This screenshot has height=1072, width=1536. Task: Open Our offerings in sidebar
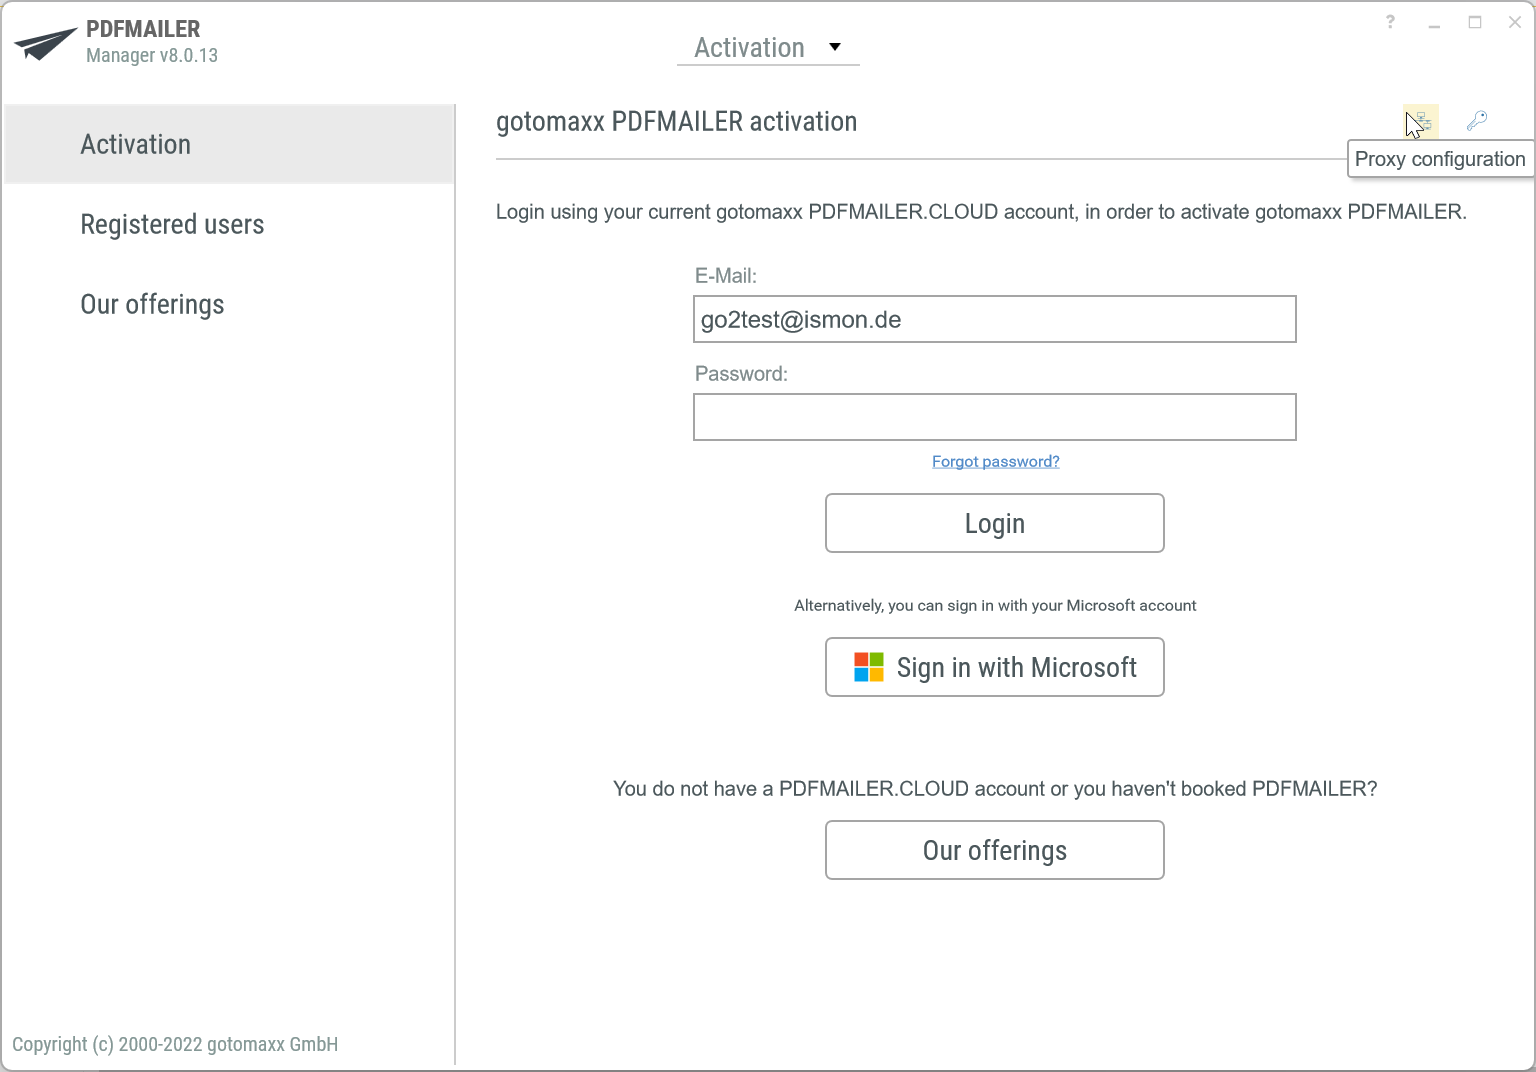(x=229, y=304)
